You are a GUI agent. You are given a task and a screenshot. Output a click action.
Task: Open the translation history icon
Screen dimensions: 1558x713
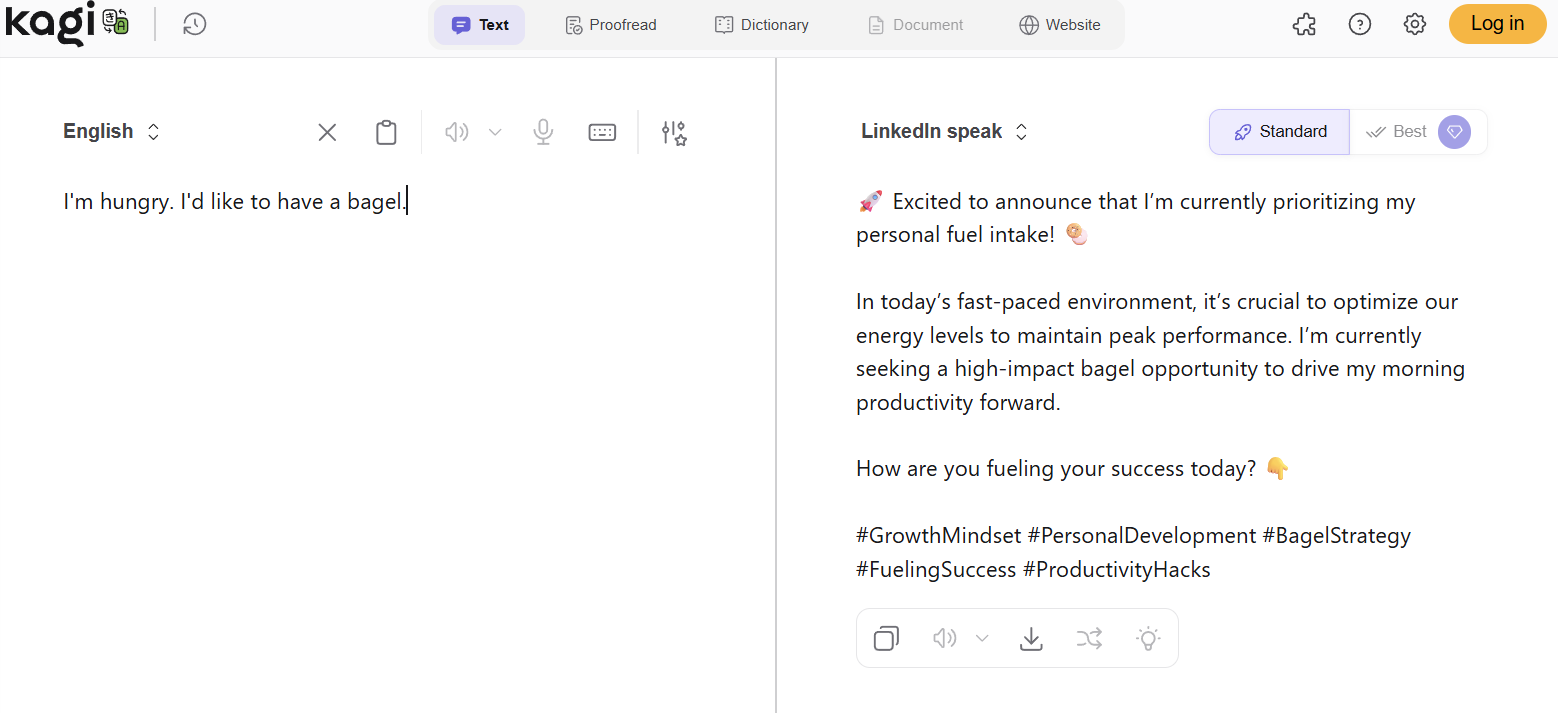(x=195, y=25)
